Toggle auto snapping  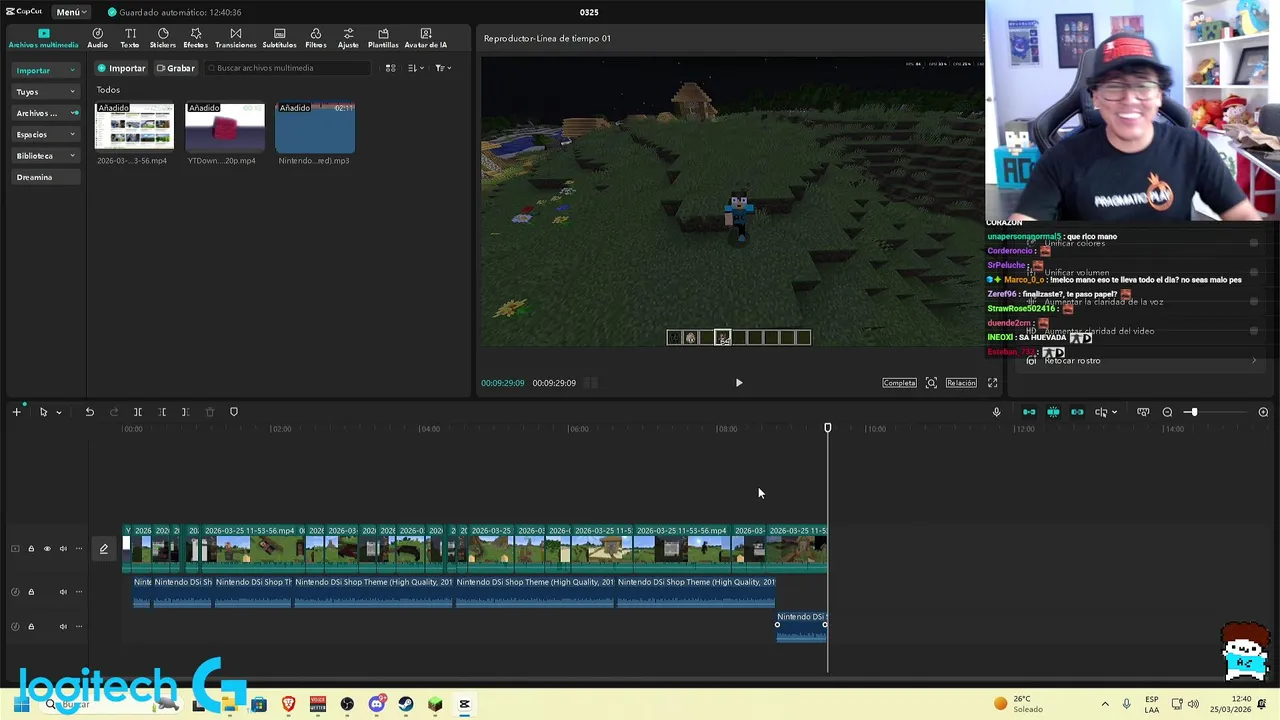1053,412
